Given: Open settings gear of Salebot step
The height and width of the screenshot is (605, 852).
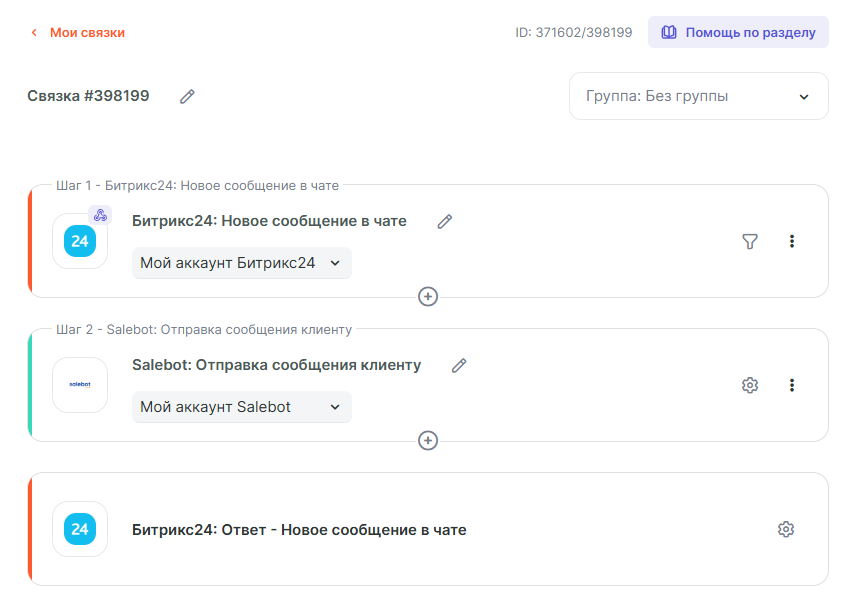Looking at the screenshot, I should click(750, 385).
